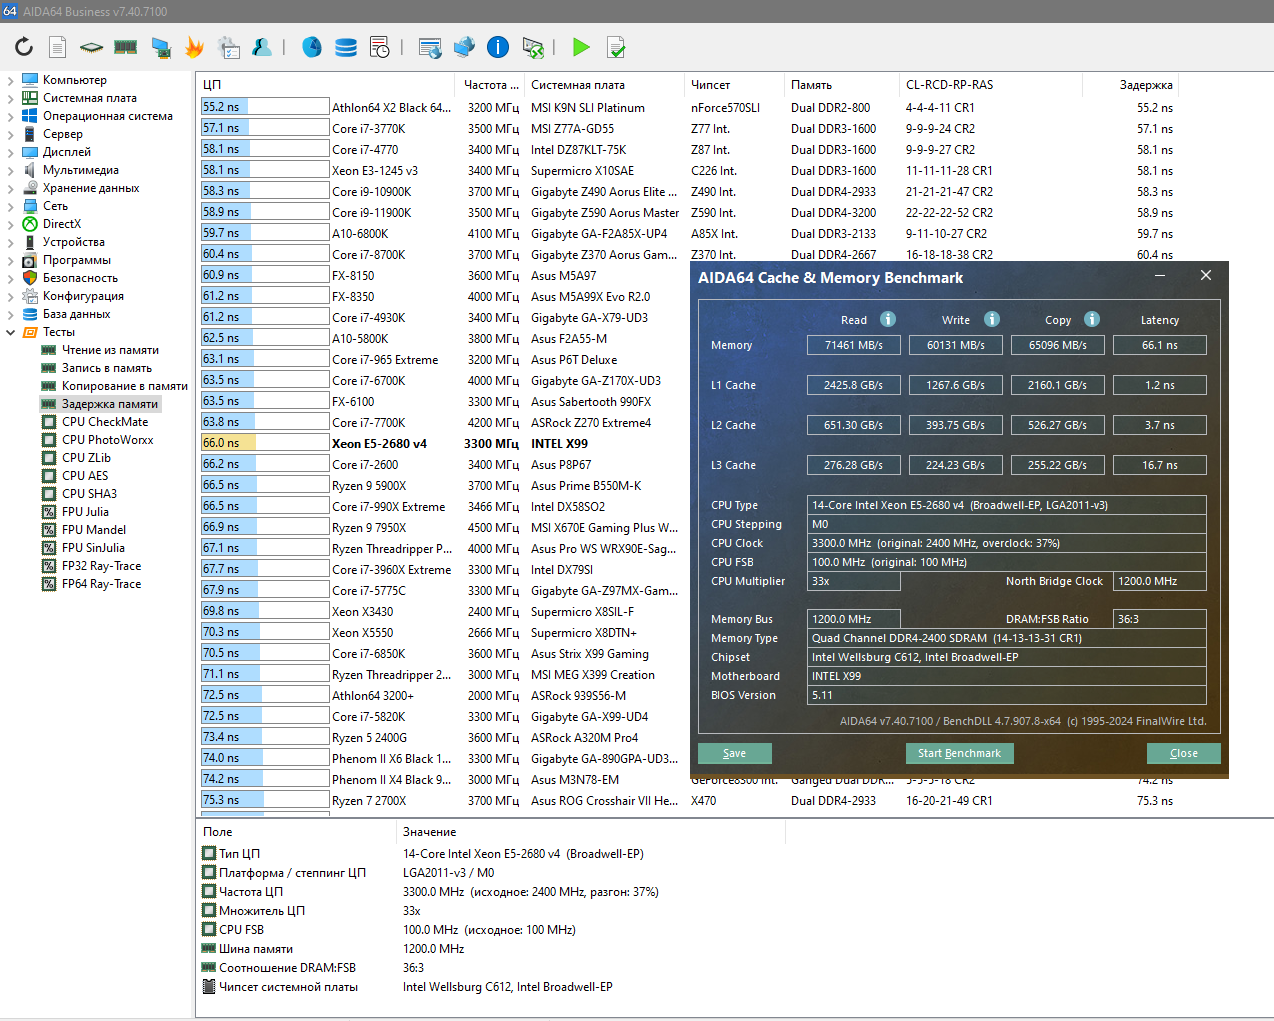
Task: Click the web page globe toolbar icon
Action: (x=430, y=46)
